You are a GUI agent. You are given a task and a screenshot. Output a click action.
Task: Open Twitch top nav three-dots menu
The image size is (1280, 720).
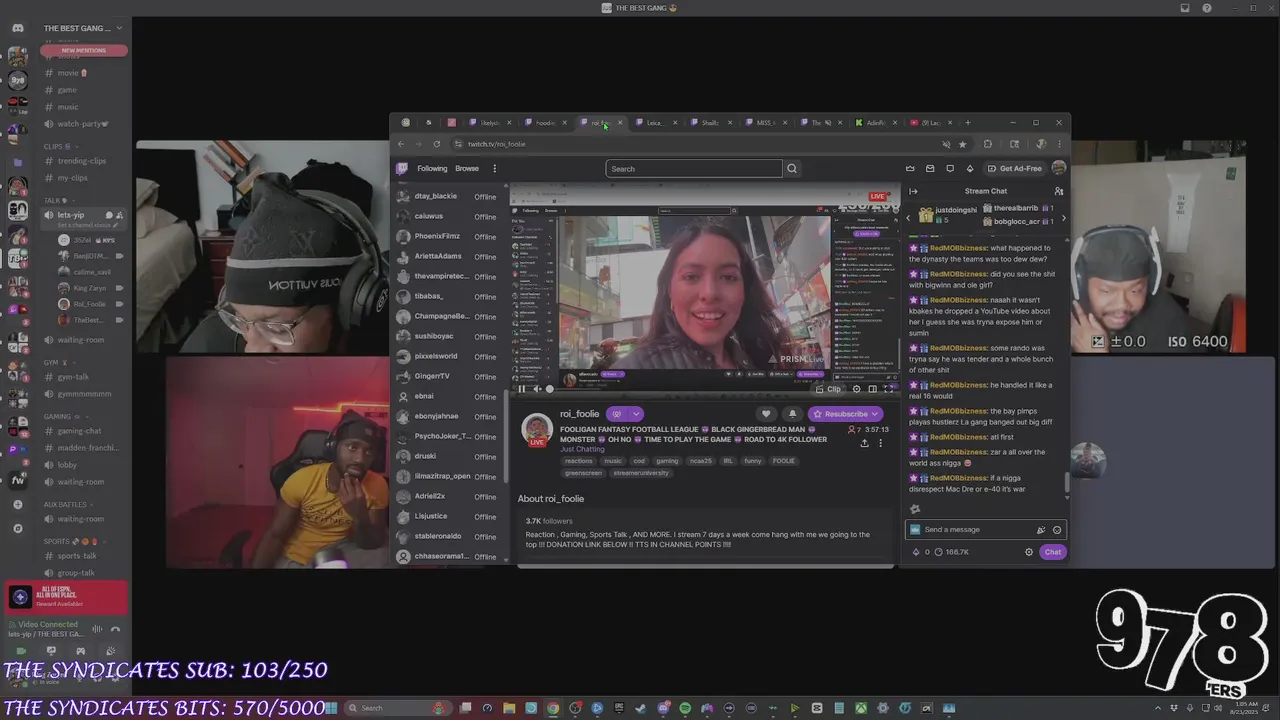click(494, 168)
